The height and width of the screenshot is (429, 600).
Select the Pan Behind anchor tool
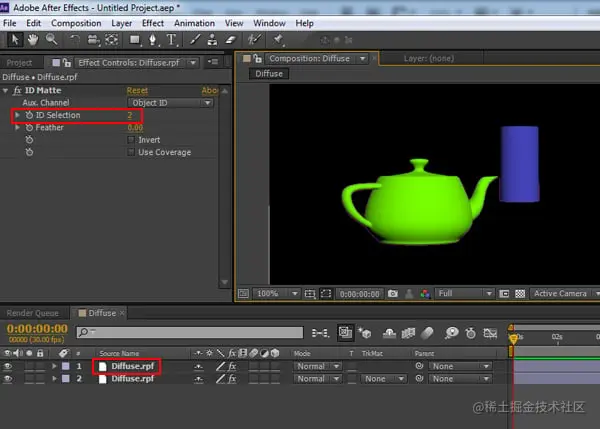click(112, 39)
